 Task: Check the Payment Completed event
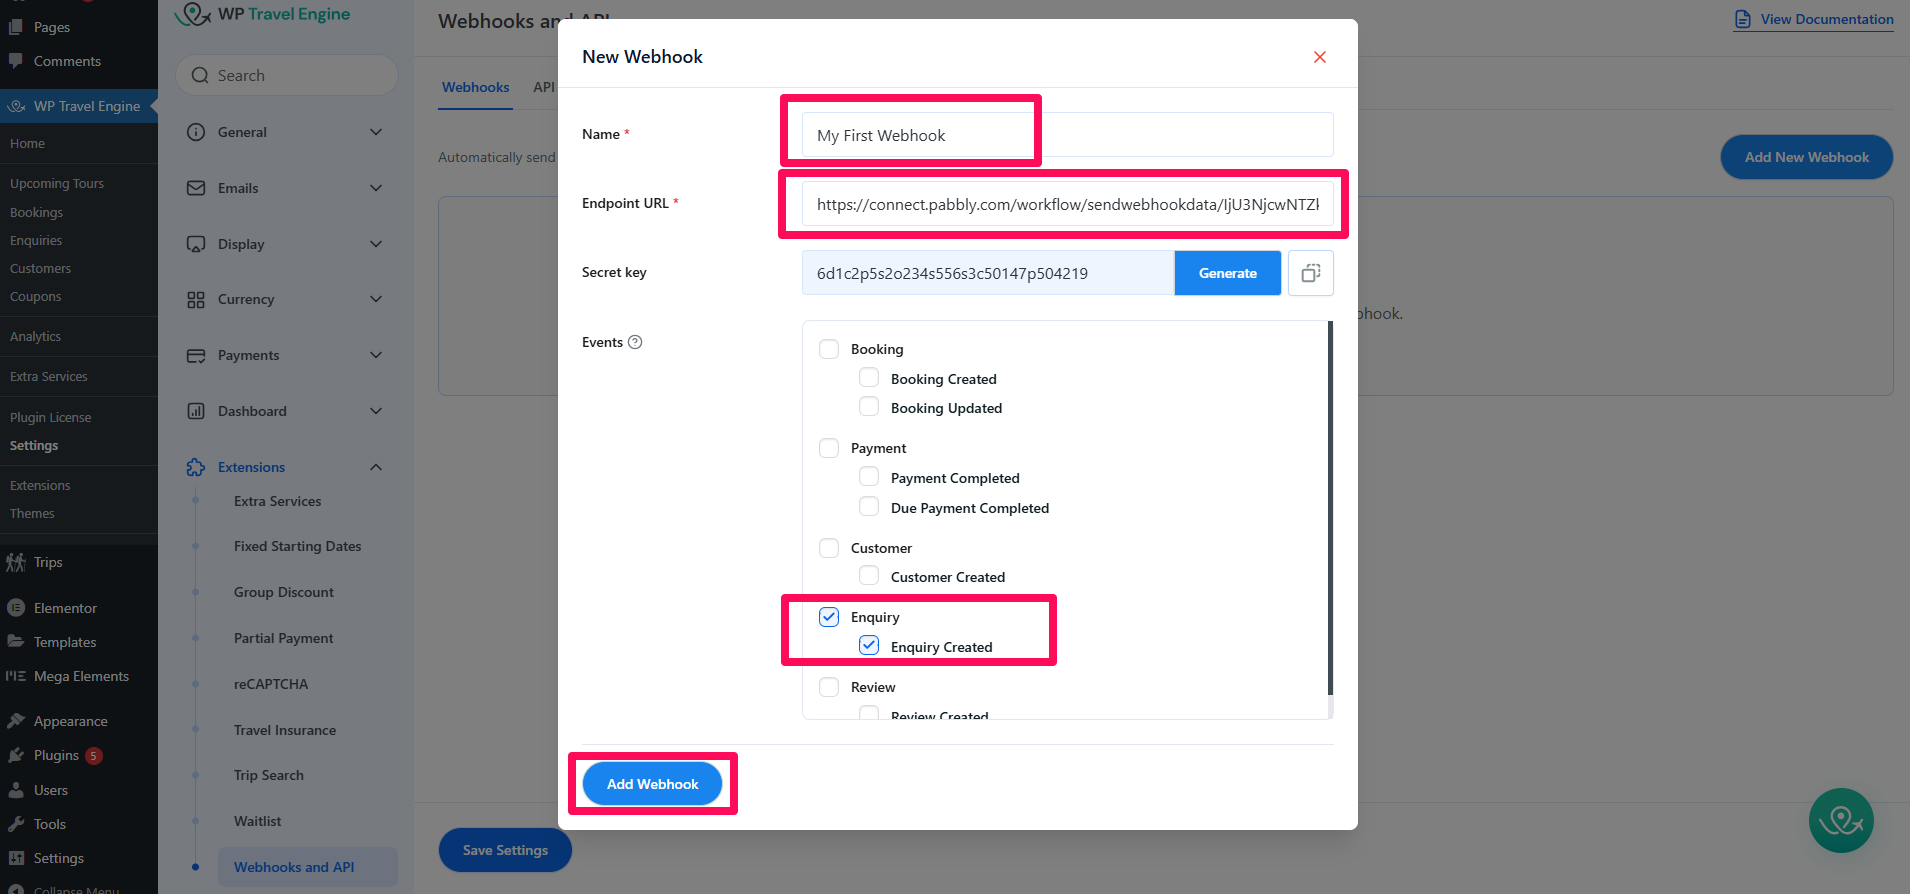coord(869,477)
